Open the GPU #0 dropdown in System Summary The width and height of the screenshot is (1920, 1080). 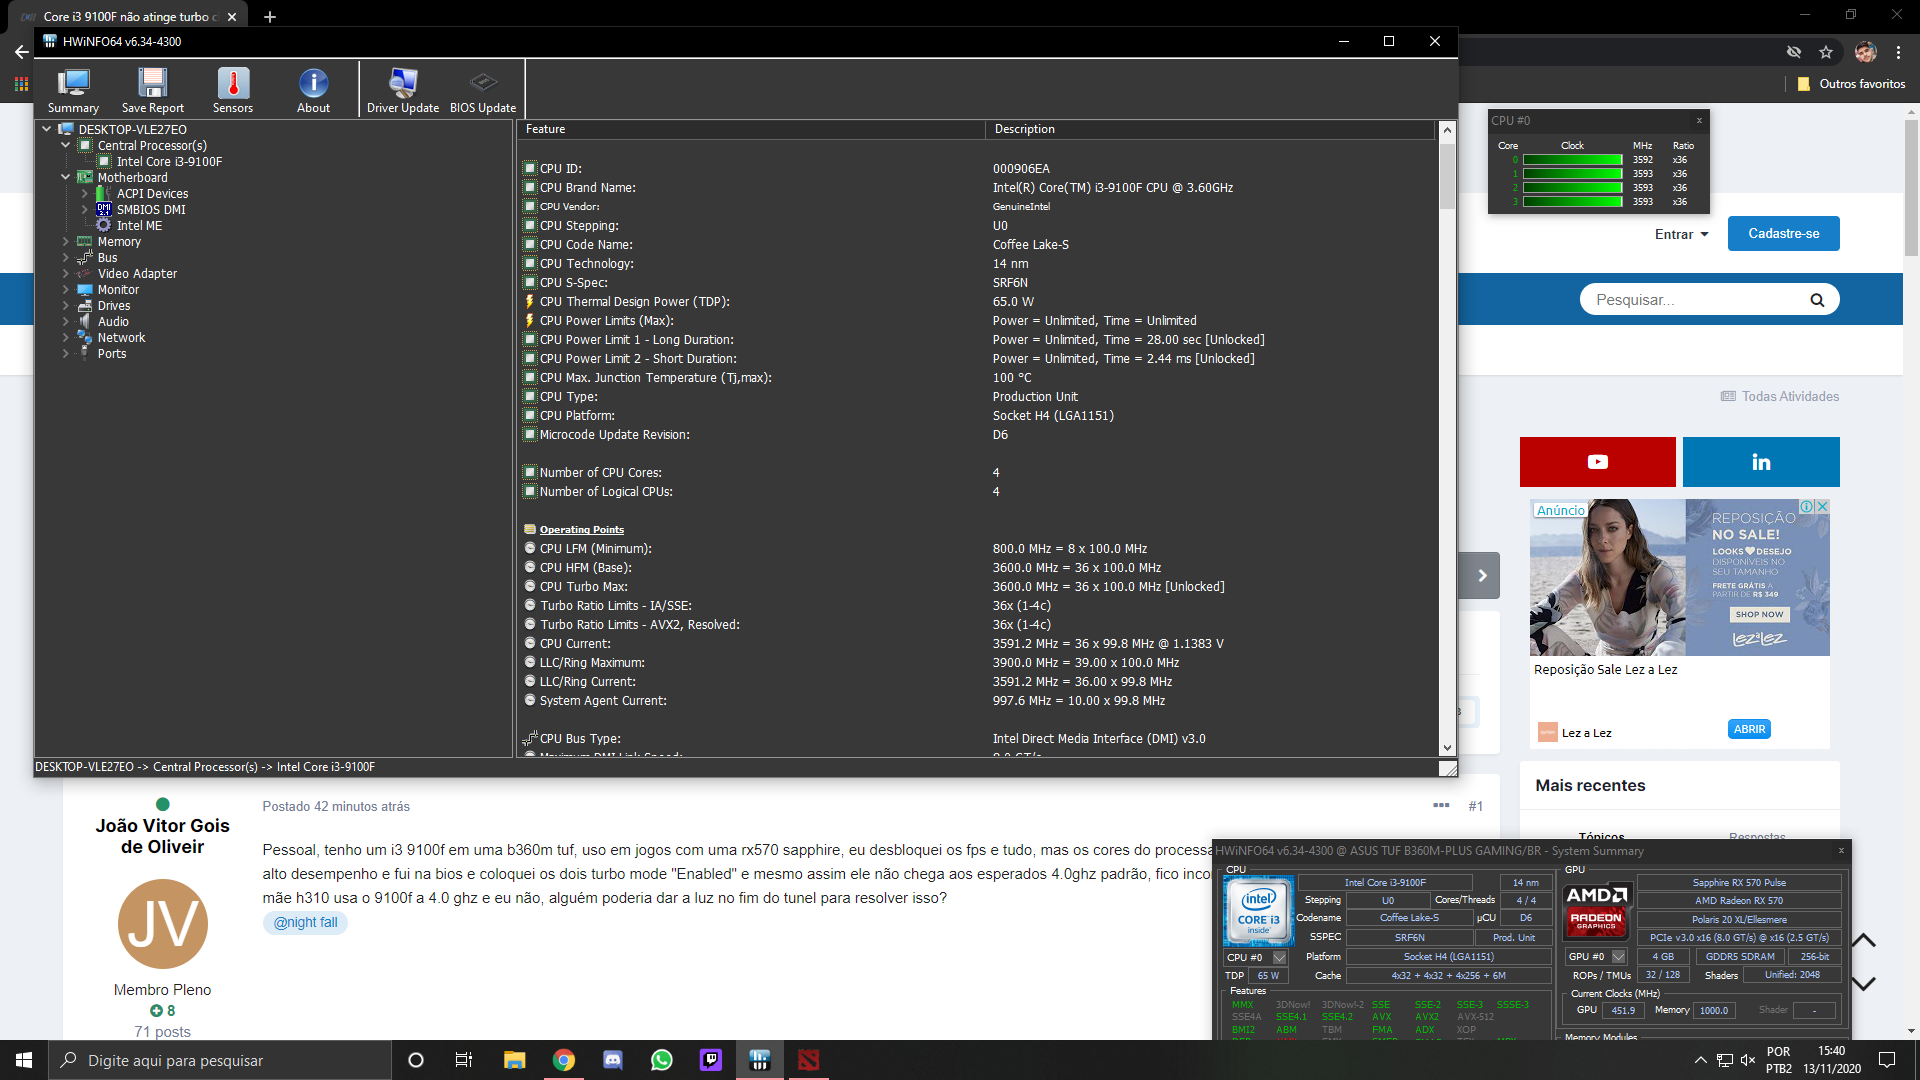[x=1618, y=957]
